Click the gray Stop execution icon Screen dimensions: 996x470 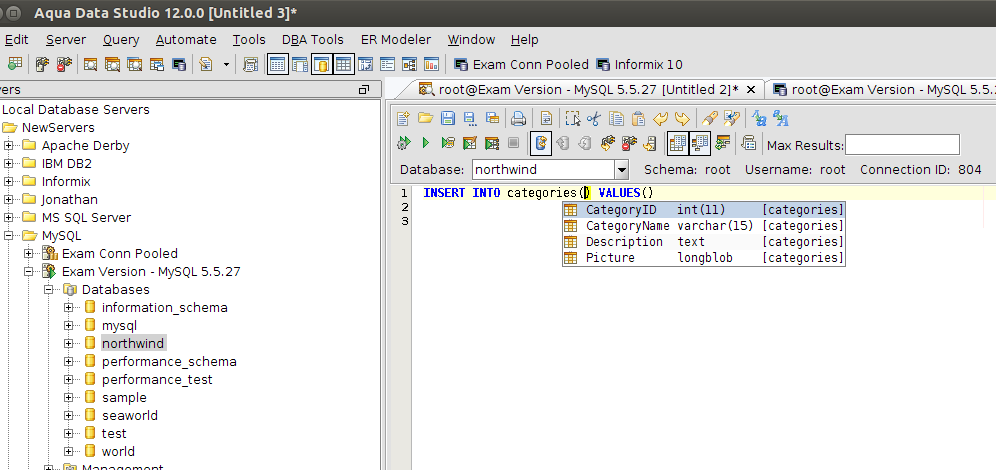click(x=513, y=144)
